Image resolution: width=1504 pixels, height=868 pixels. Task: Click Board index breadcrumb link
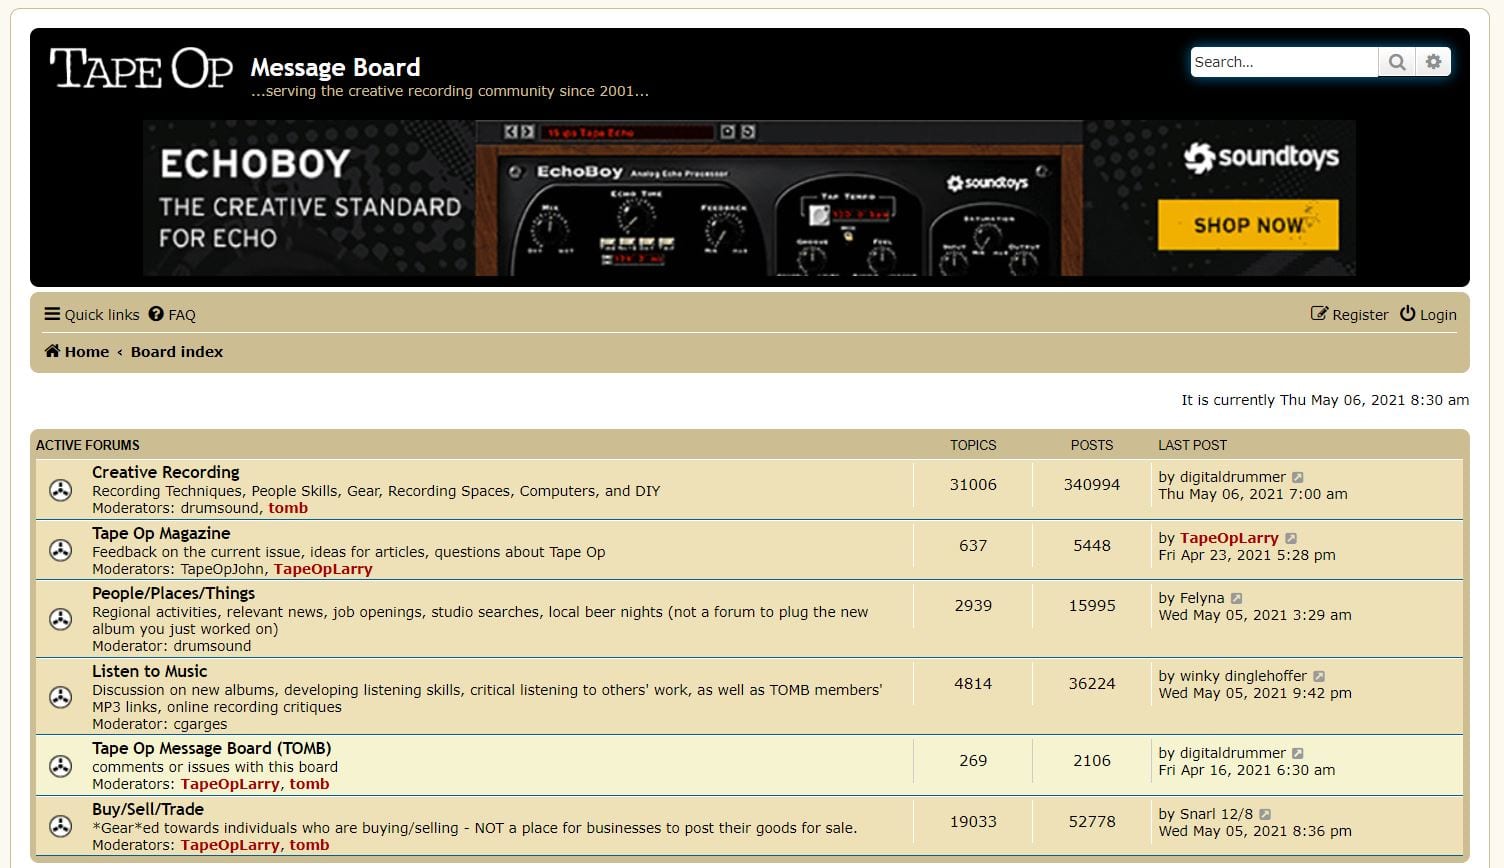(177, 352)
